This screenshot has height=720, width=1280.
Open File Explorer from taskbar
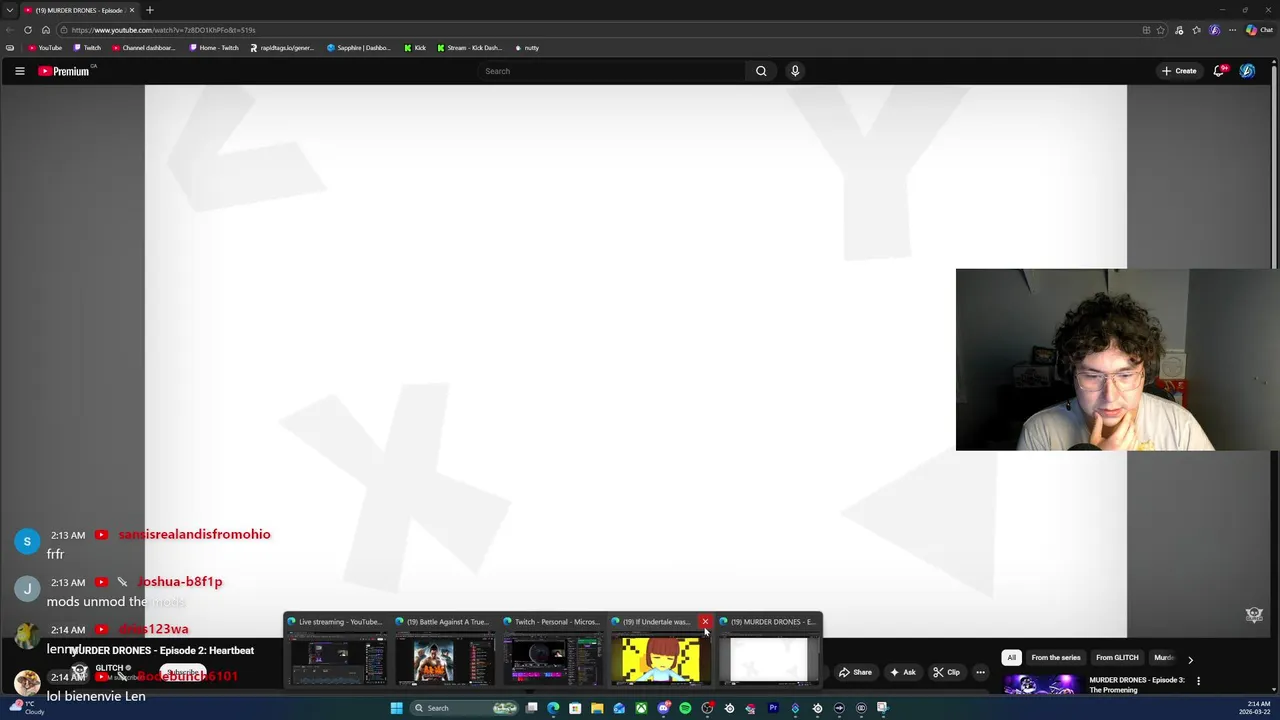[x=597, y=708]
